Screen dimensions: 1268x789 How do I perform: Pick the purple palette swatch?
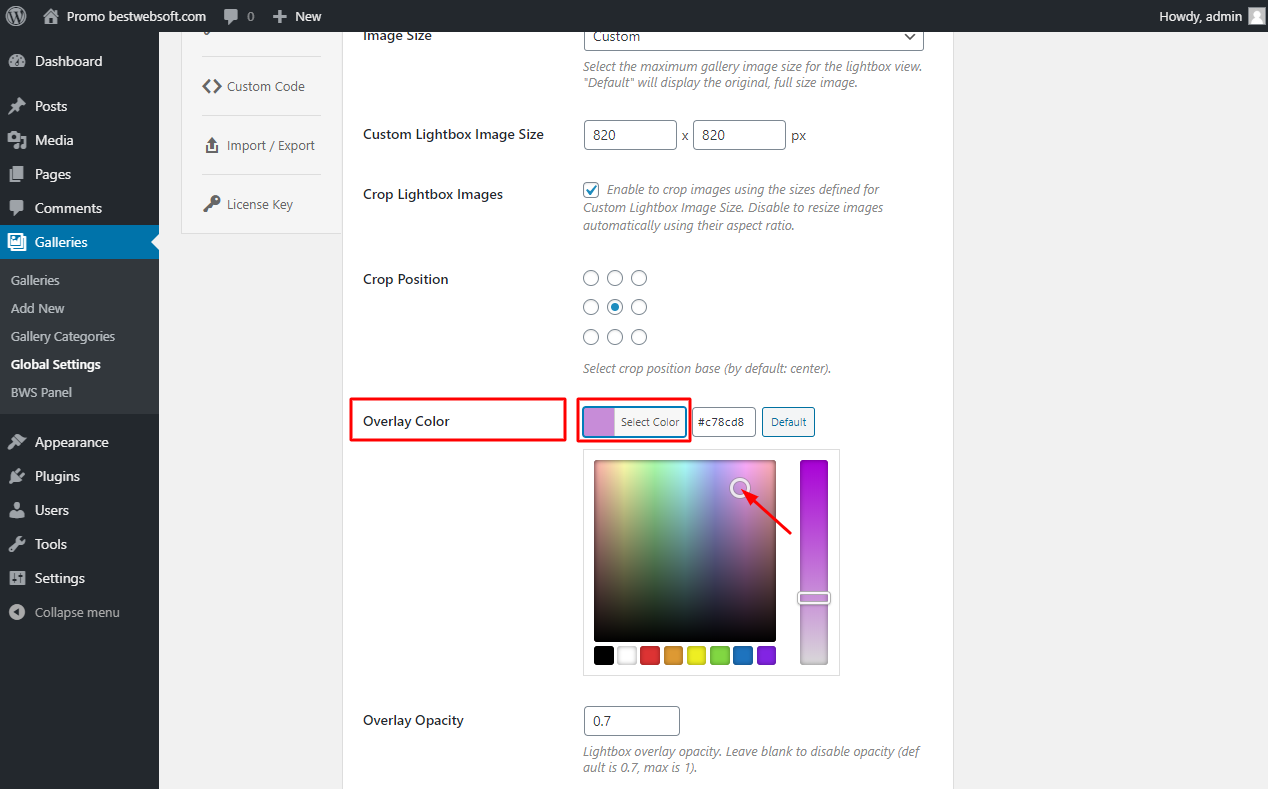click(x=766, y=656)
